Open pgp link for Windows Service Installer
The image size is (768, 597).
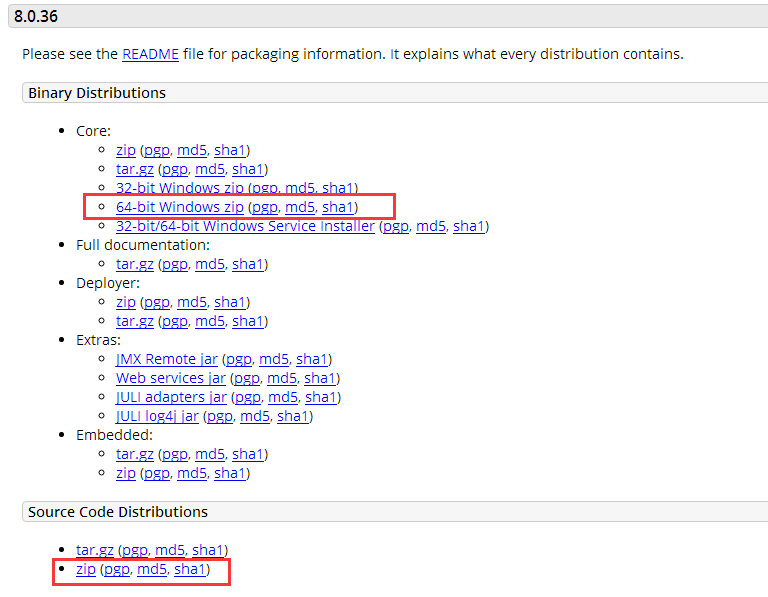[396, 226]
